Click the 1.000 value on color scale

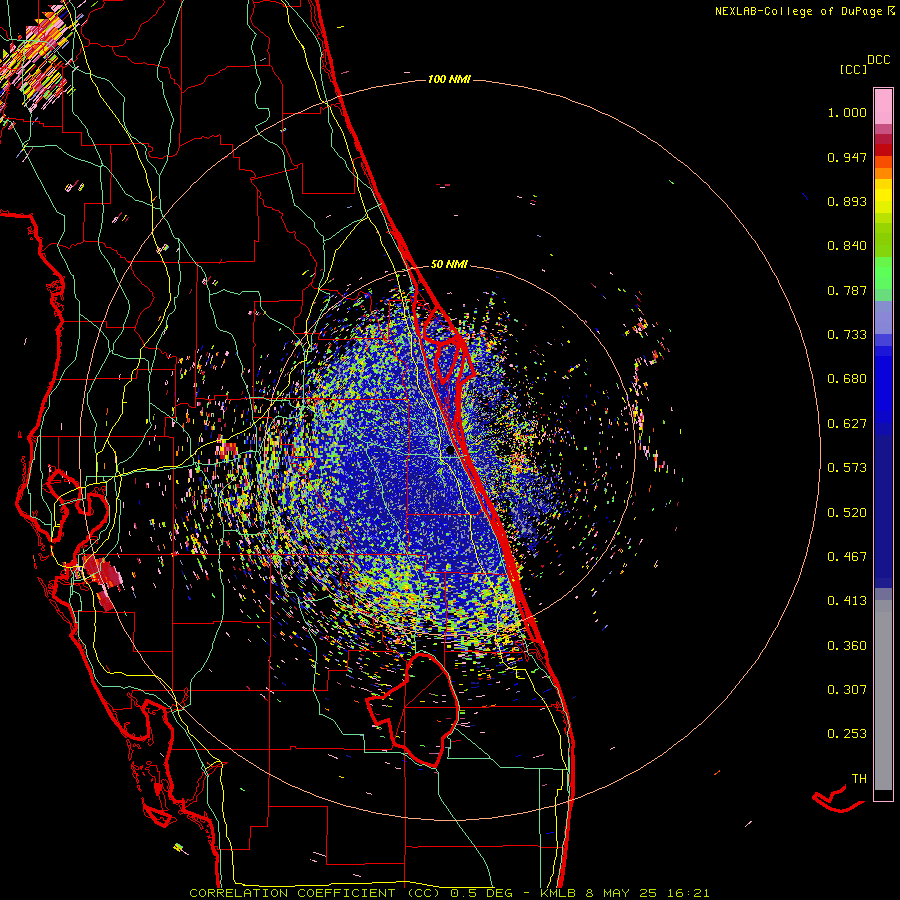coord(847,113)
